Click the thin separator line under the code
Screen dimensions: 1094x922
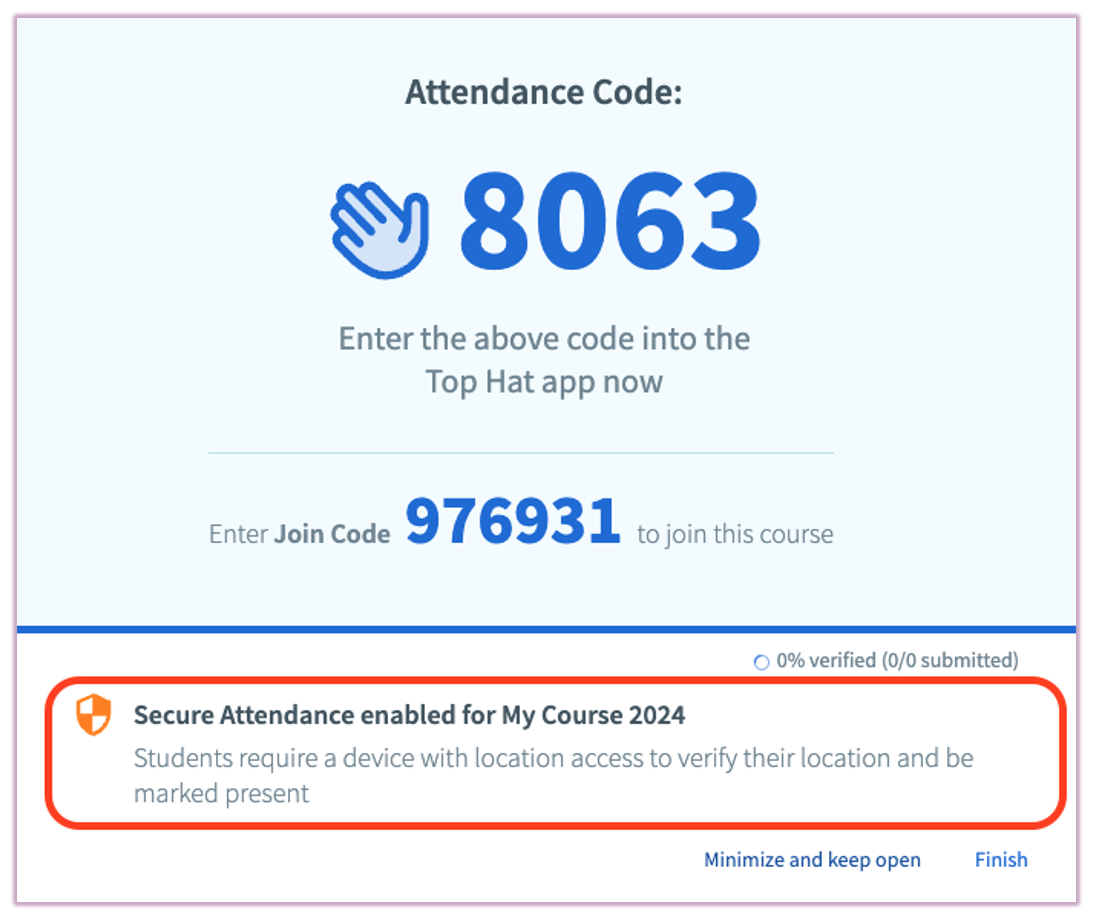point(520,454)
